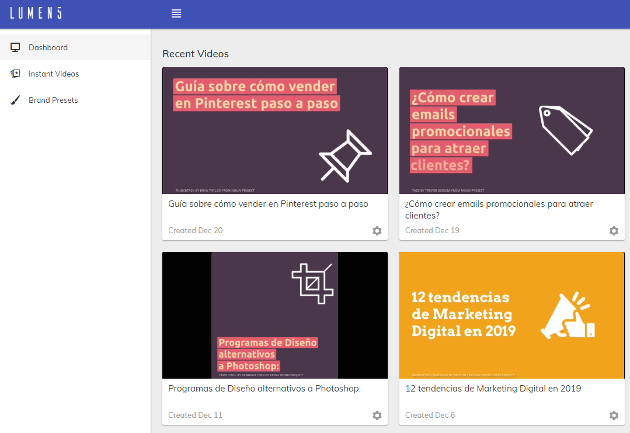Toggle the hamburger menu icon

point(176,13)
